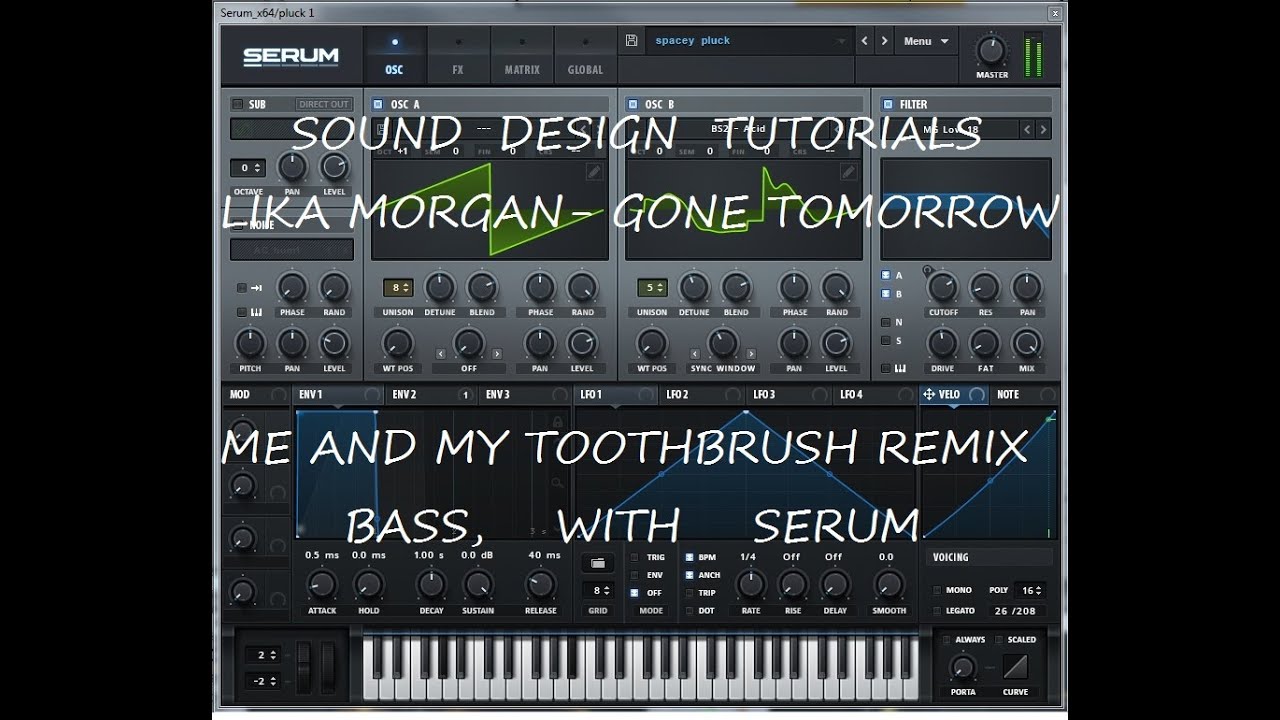The image size is (1280, 720).
Task: Change OSC B UNISON voice count
Action: click(652, 288)
